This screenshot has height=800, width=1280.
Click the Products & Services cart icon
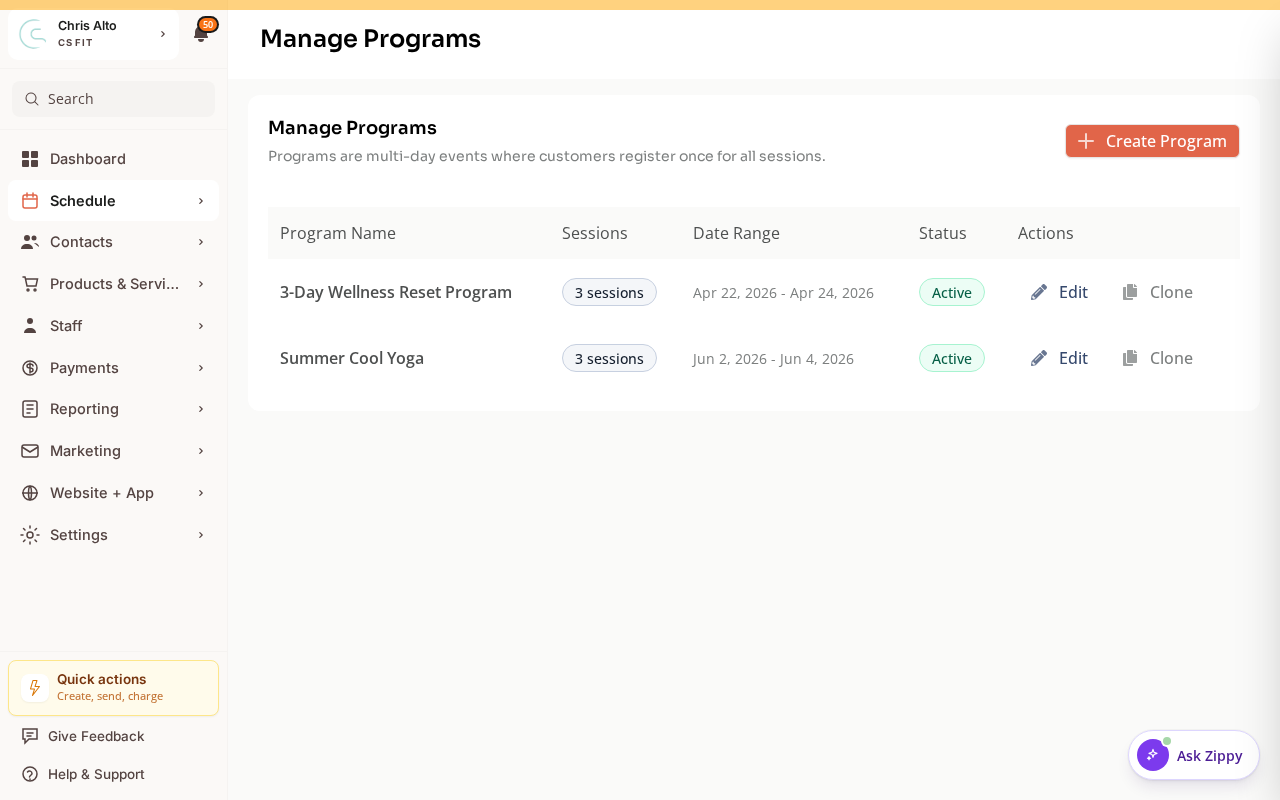coord(30,284)
